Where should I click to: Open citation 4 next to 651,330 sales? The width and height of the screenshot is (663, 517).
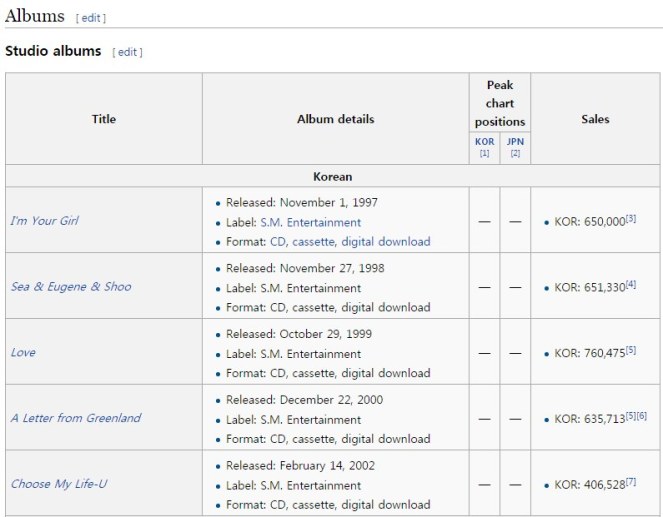point(631,284)
